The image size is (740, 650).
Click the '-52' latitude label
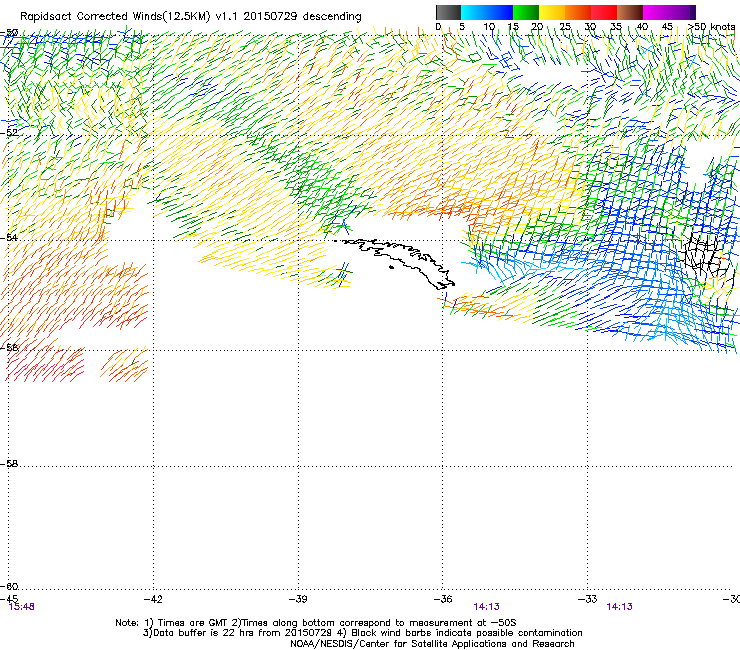9,133
